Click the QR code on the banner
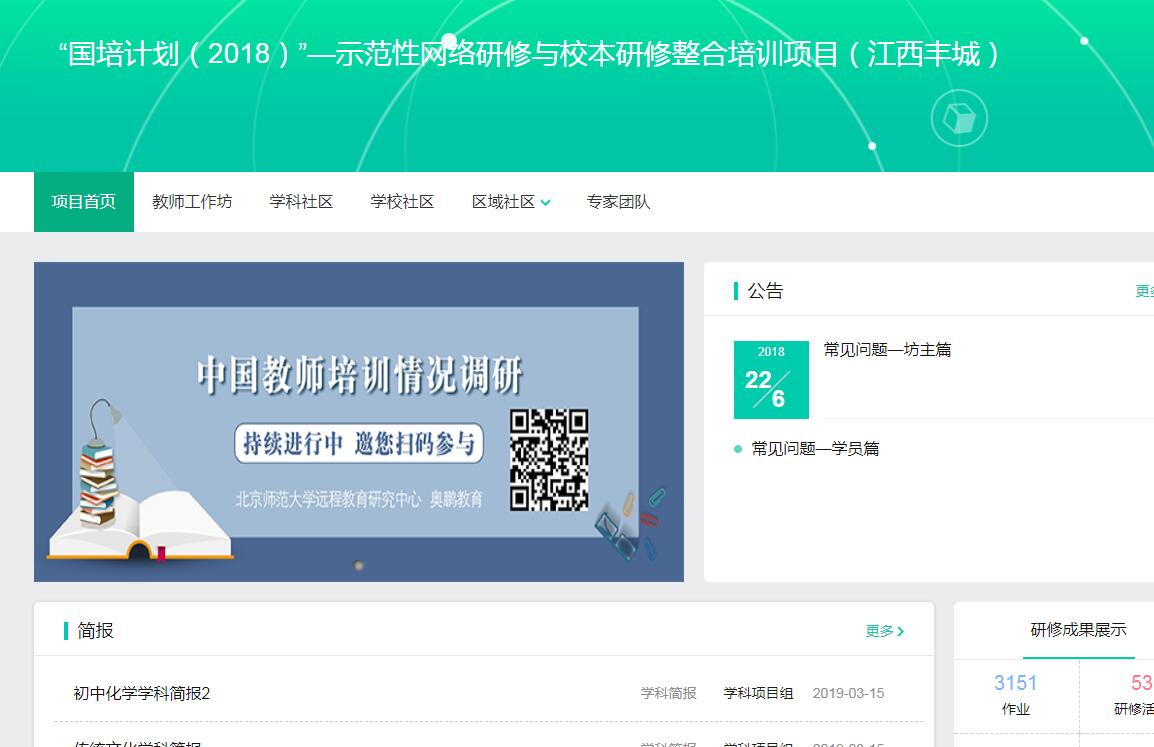The width and height of the screenshot is (1154, 747). click(x=549, y=460)
